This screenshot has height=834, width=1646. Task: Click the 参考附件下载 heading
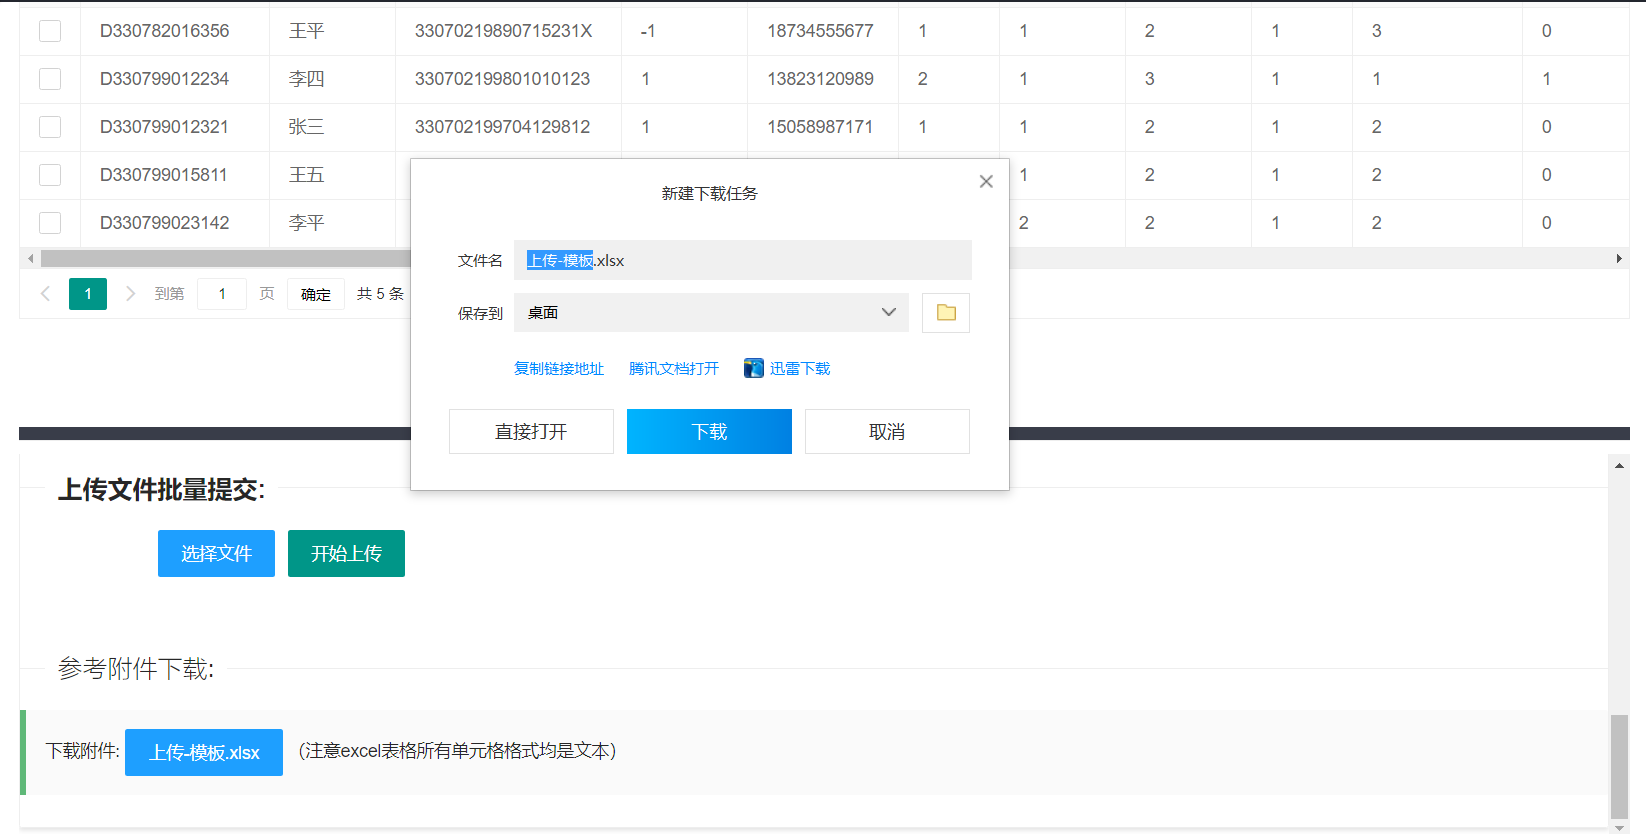click(136, 669)
